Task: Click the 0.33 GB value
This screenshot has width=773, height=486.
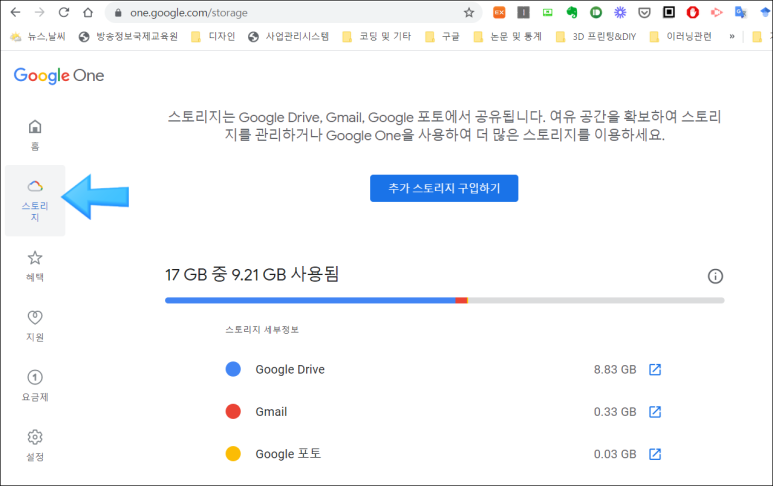Action: (x=615, y=412)
